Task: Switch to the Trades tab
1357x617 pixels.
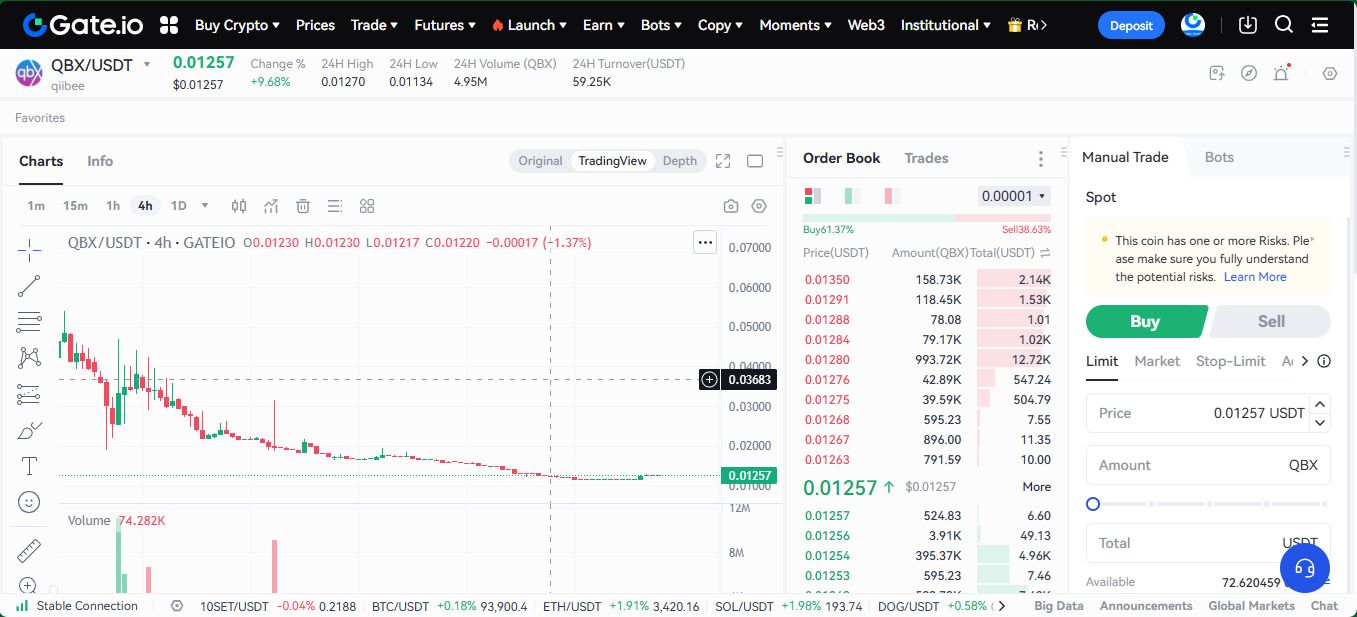Action: [x=926, y=158]
